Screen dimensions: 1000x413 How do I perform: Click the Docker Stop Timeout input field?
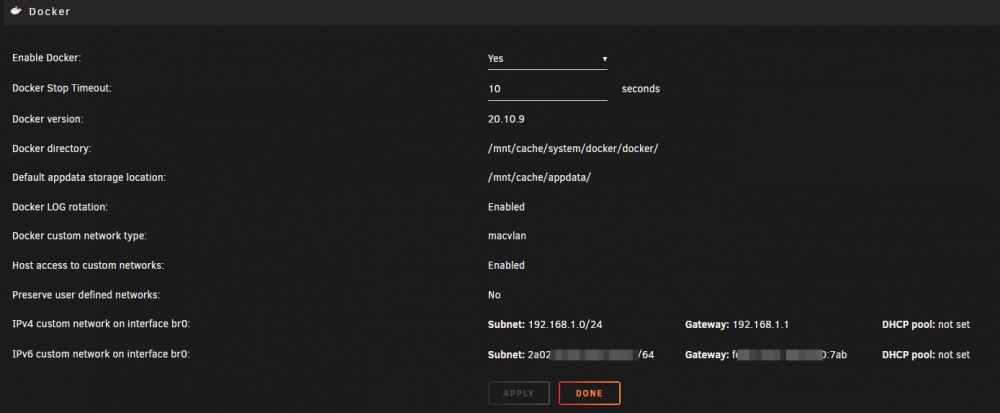pos(547,89)
